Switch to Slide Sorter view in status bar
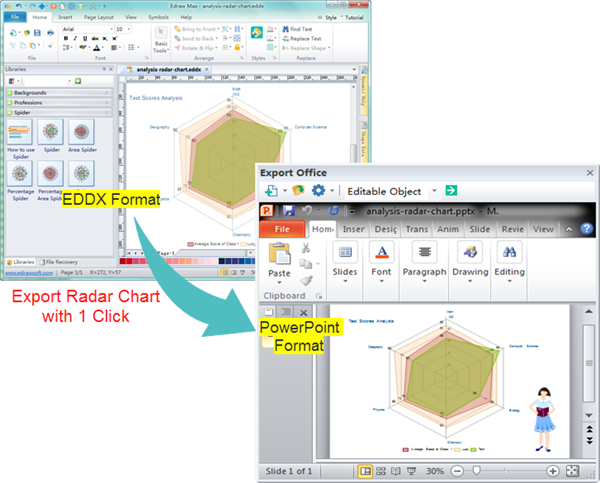600x483 pixels. 380,471
